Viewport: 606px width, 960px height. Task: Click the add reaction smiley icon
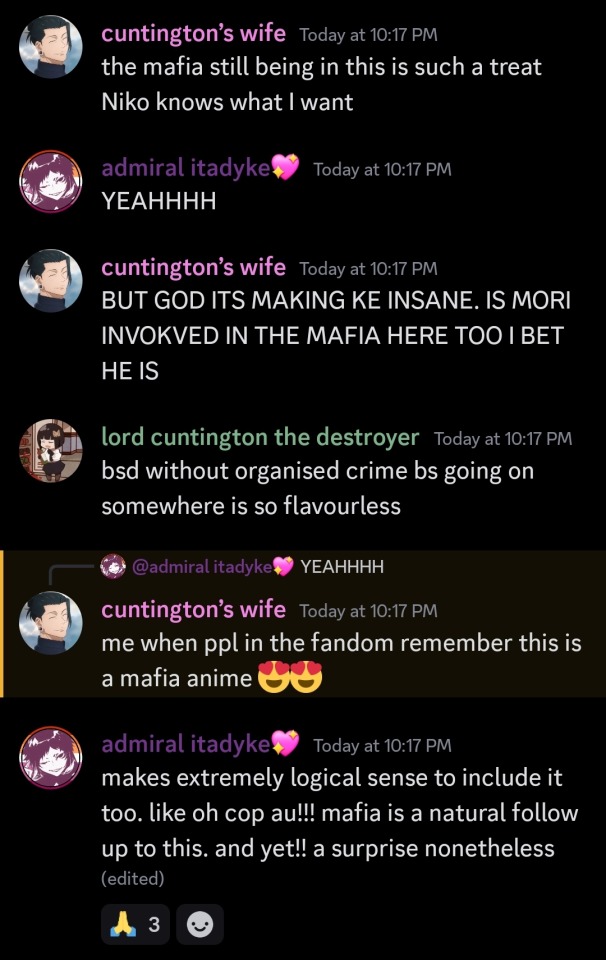(200, 924)
